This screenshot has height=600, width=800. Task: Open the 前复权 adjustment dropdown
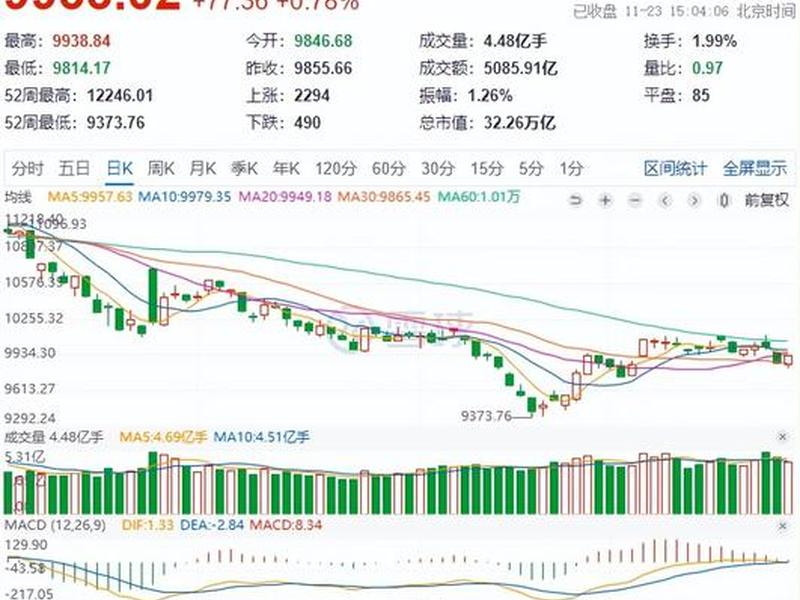(x=766, y=200)
